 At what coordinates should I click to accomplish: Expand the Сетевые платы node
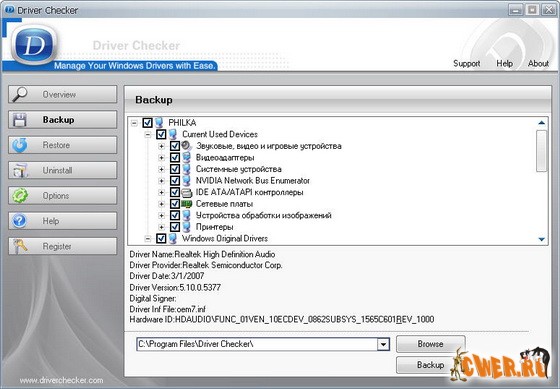[161, 204]
